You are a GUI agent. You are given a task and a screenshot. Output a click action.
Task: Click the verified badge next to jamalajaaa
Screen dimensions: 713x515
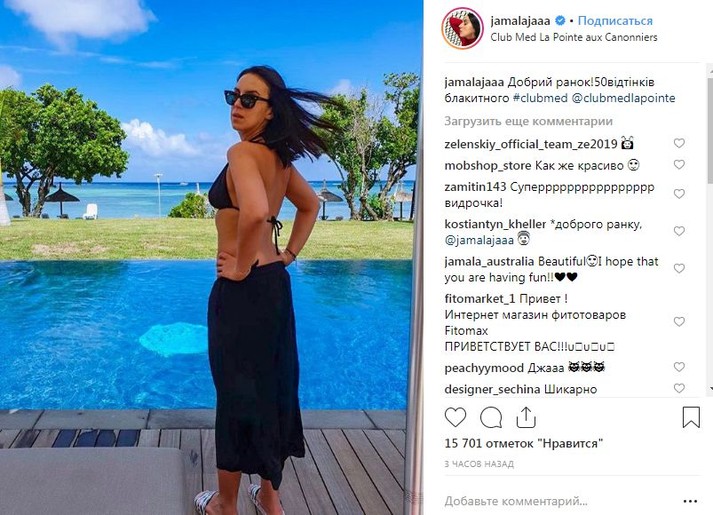pyautogui.click(x=560, y=20)
